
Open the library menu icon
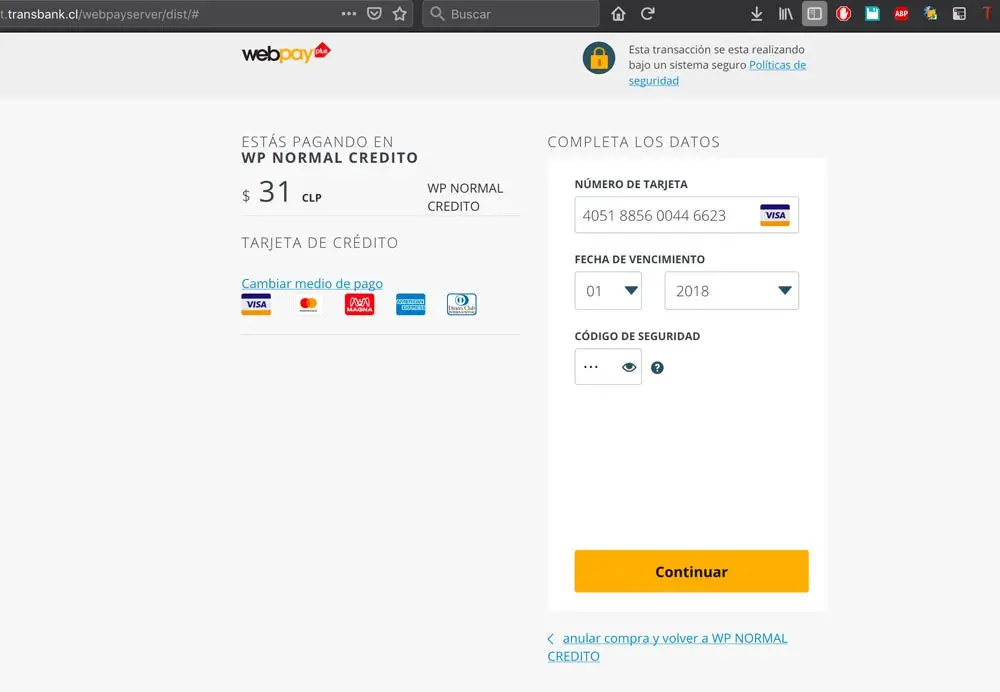[x=786, y=13]
